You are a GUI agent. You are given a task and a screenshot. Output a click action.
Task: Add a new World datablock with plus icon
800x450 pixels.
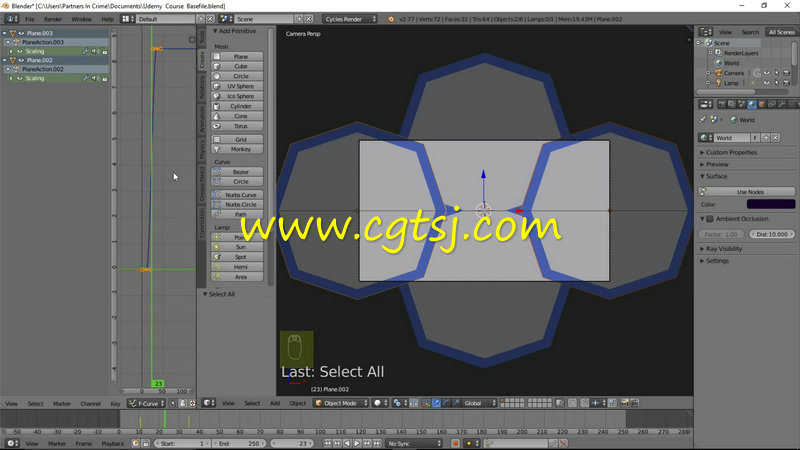766,138
